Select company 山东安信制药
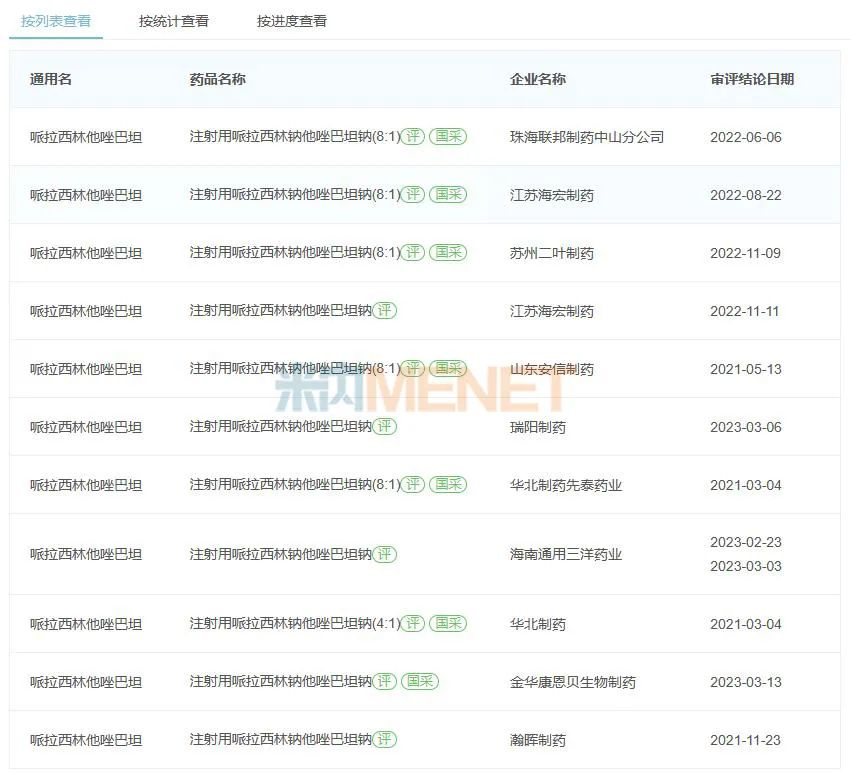This screenshot has width=851, height=774. coord(551,369)
